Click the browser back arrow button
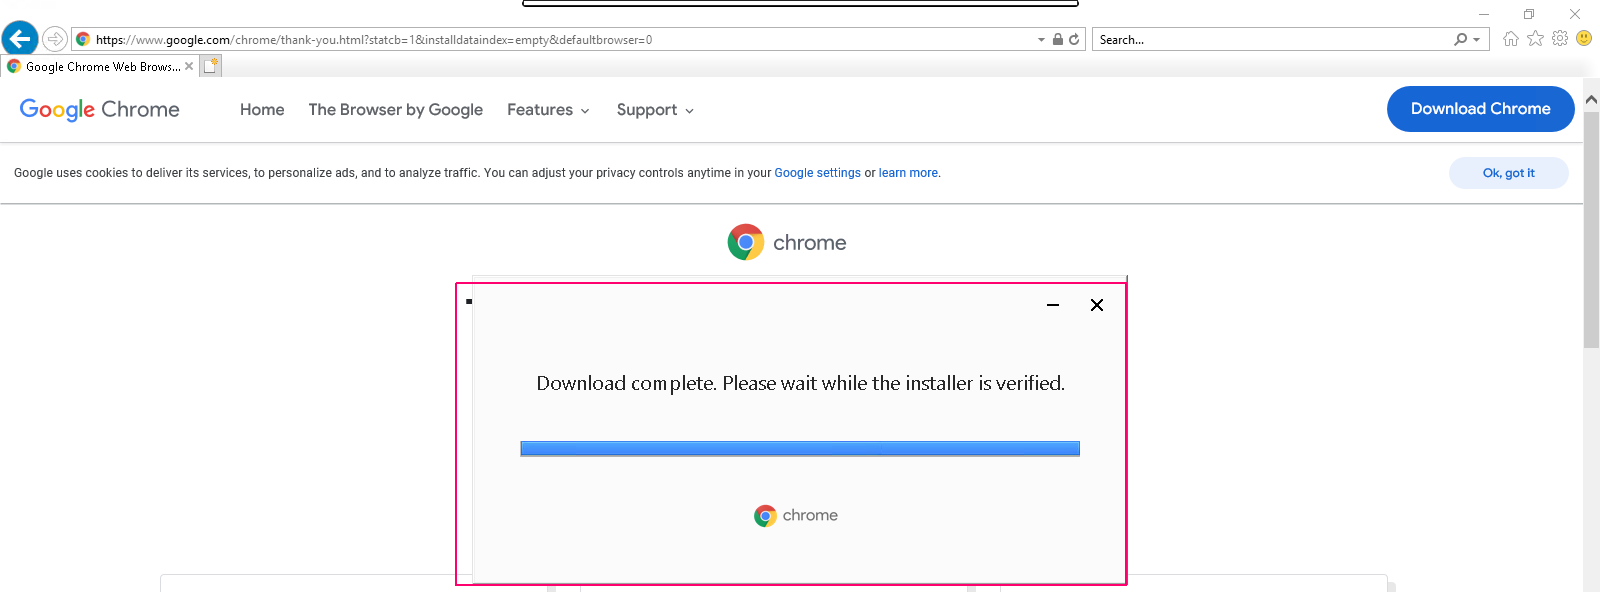 pos(20,39)
